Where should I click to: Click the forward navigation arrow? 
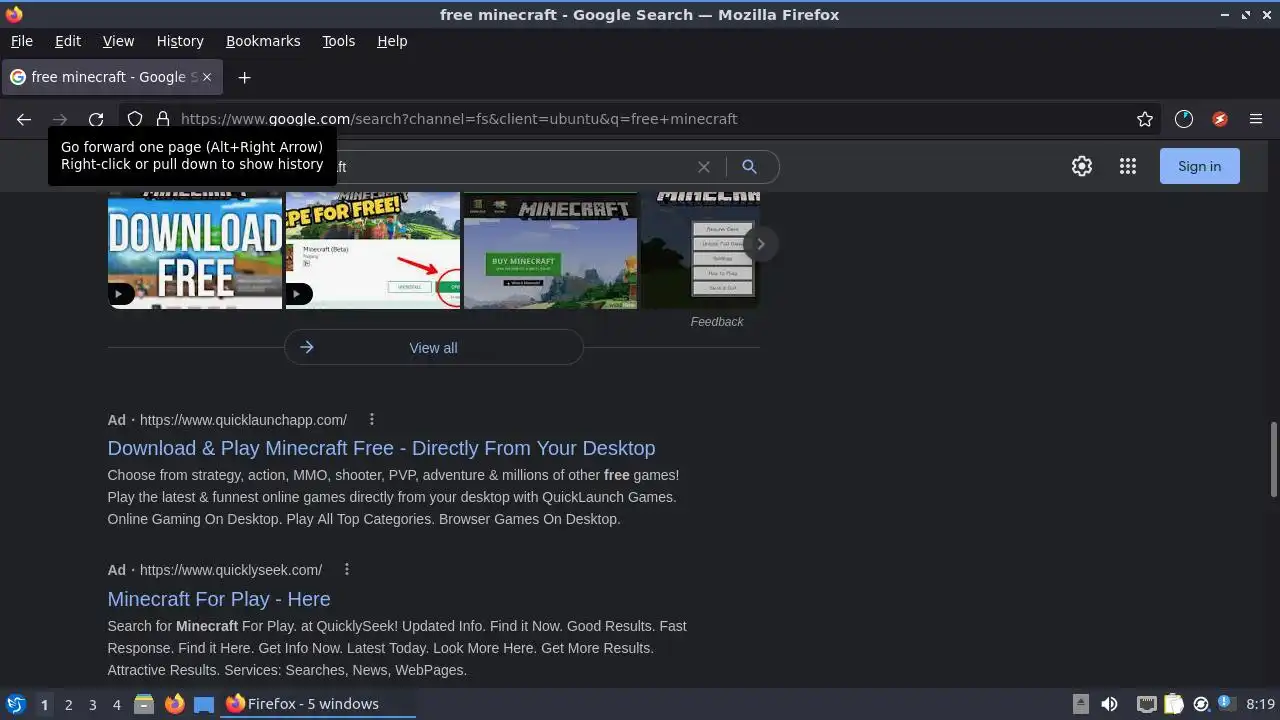tap(60, 119)
